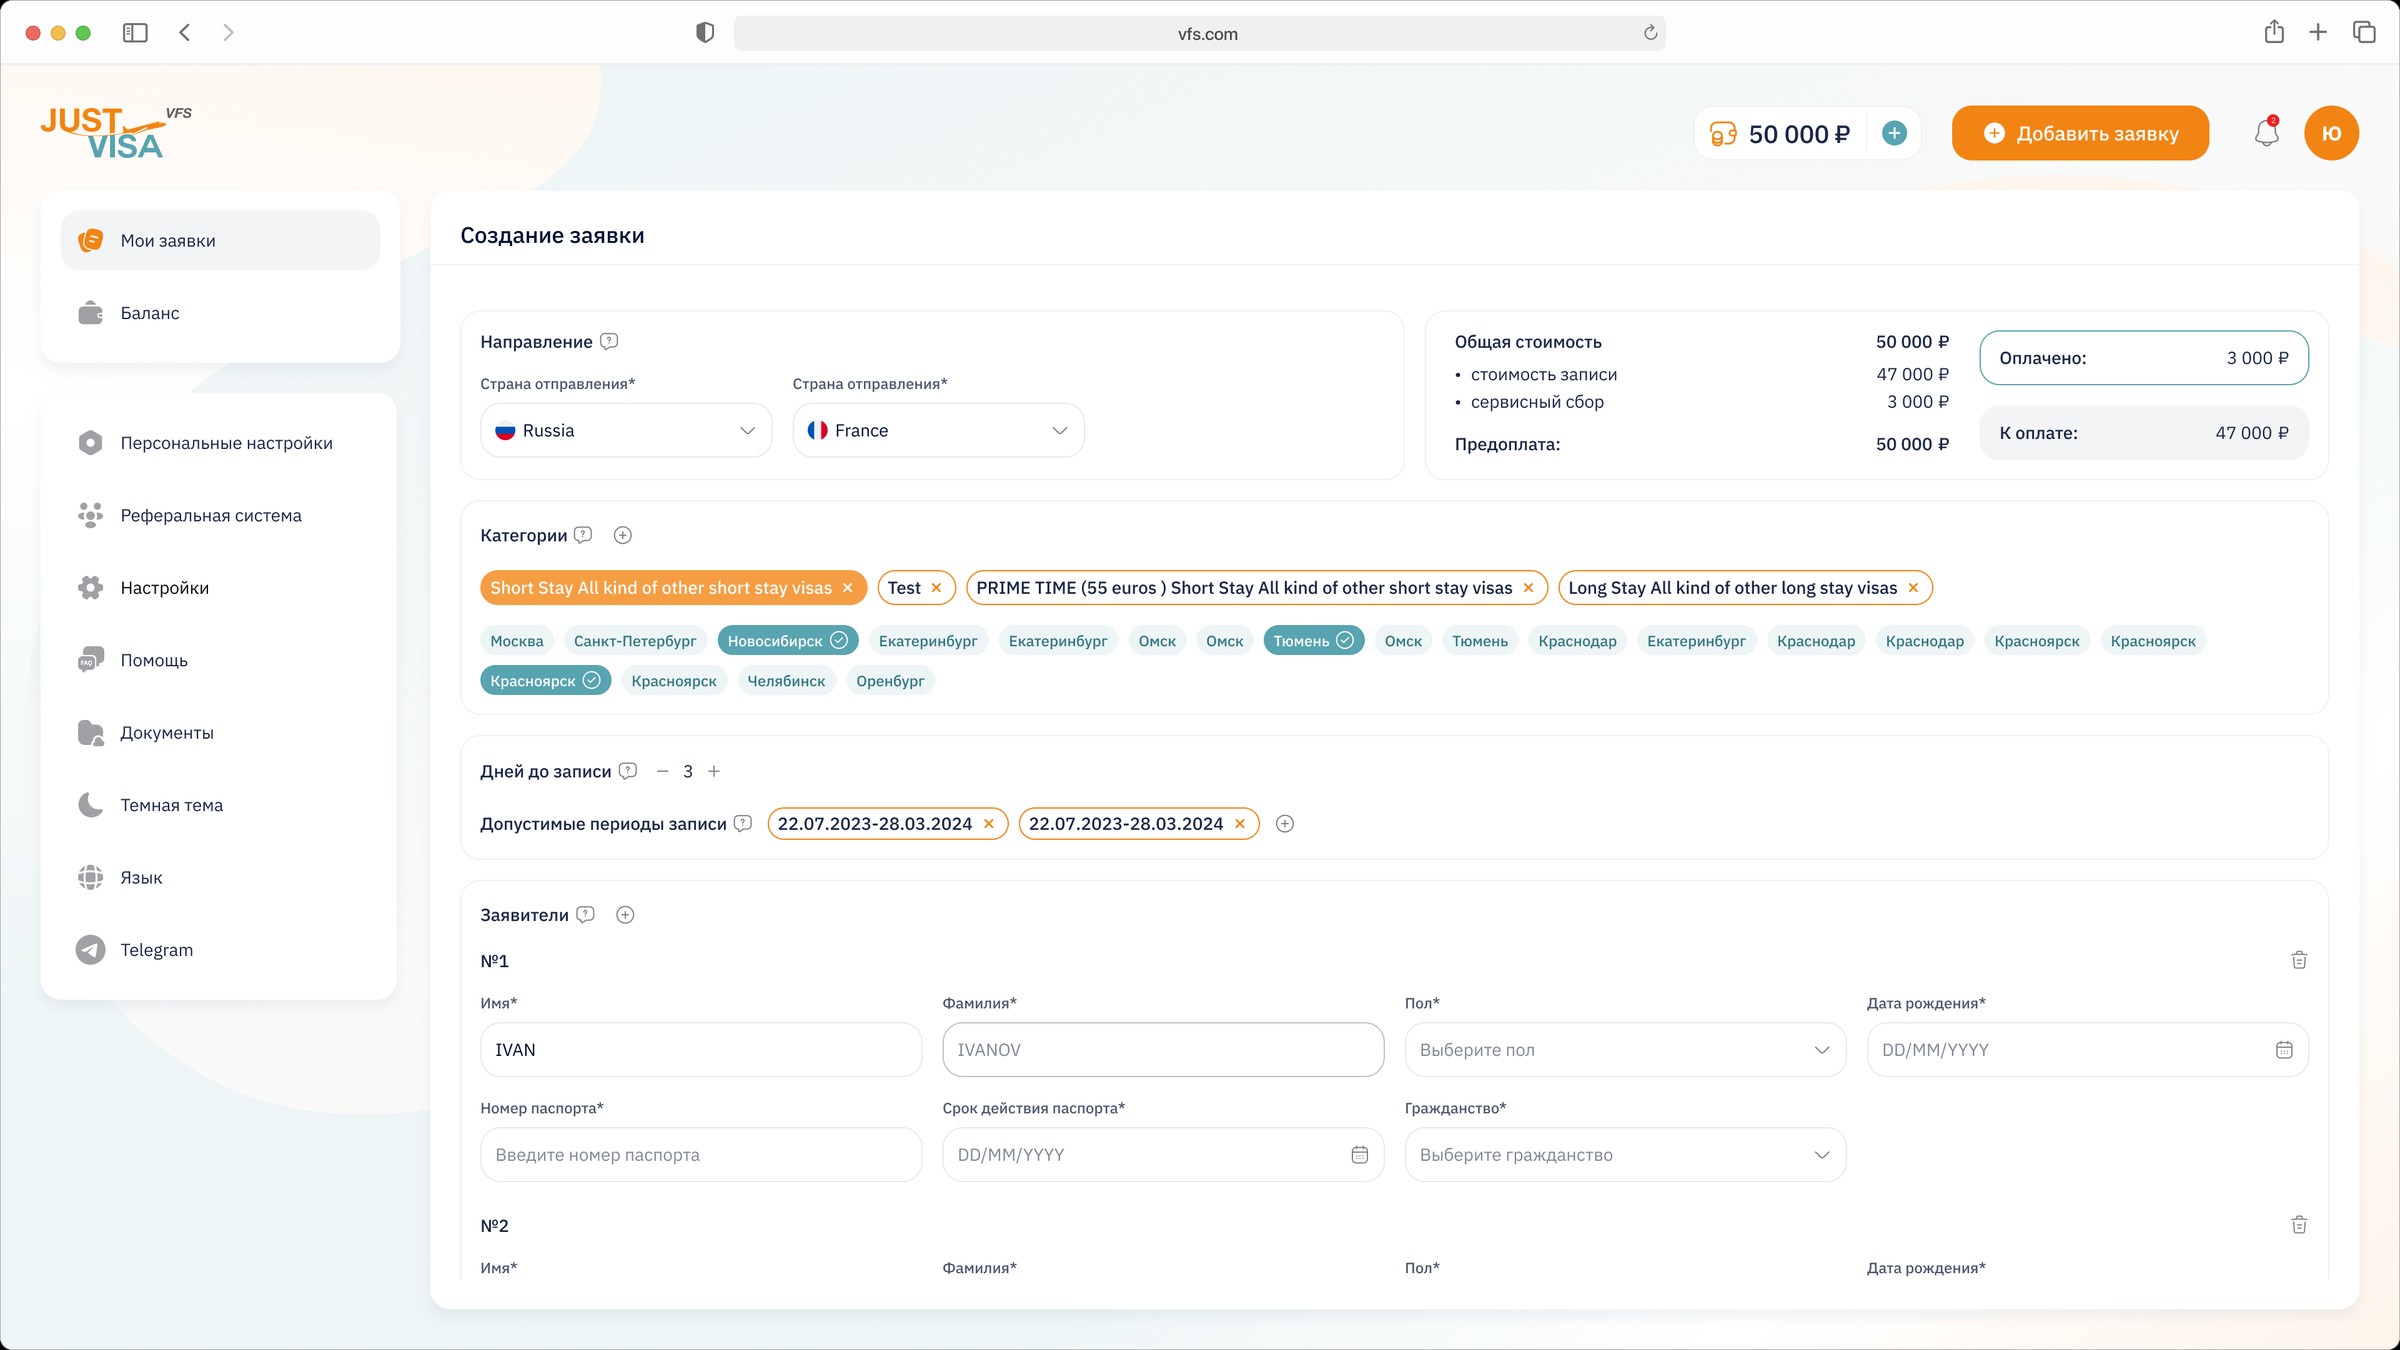Open Мои заявки in the sidebar
The image size is (2400, 1350).
pyautogui.click(x=220, y=240)
